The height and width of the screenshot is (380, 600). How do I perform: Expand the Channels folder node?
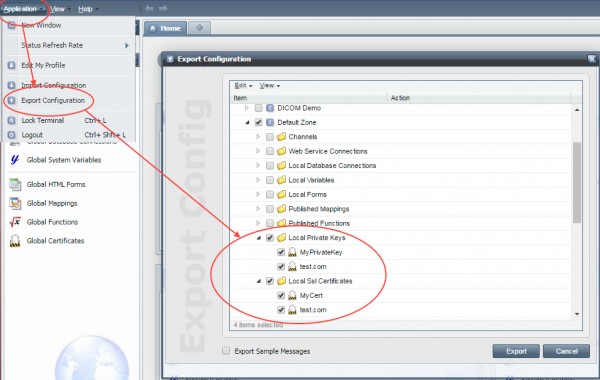pos(258,137)
